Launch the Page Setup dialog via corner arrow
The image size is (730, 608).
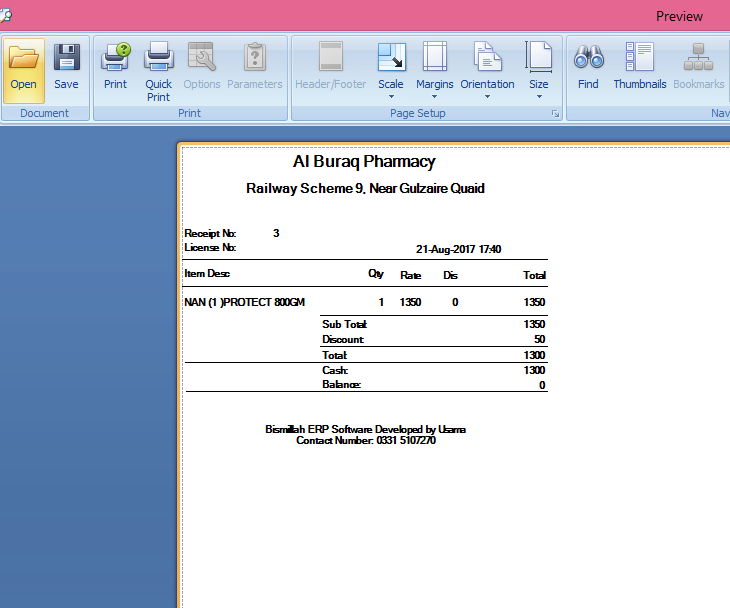pyautogui.click(x=555, y=115)
